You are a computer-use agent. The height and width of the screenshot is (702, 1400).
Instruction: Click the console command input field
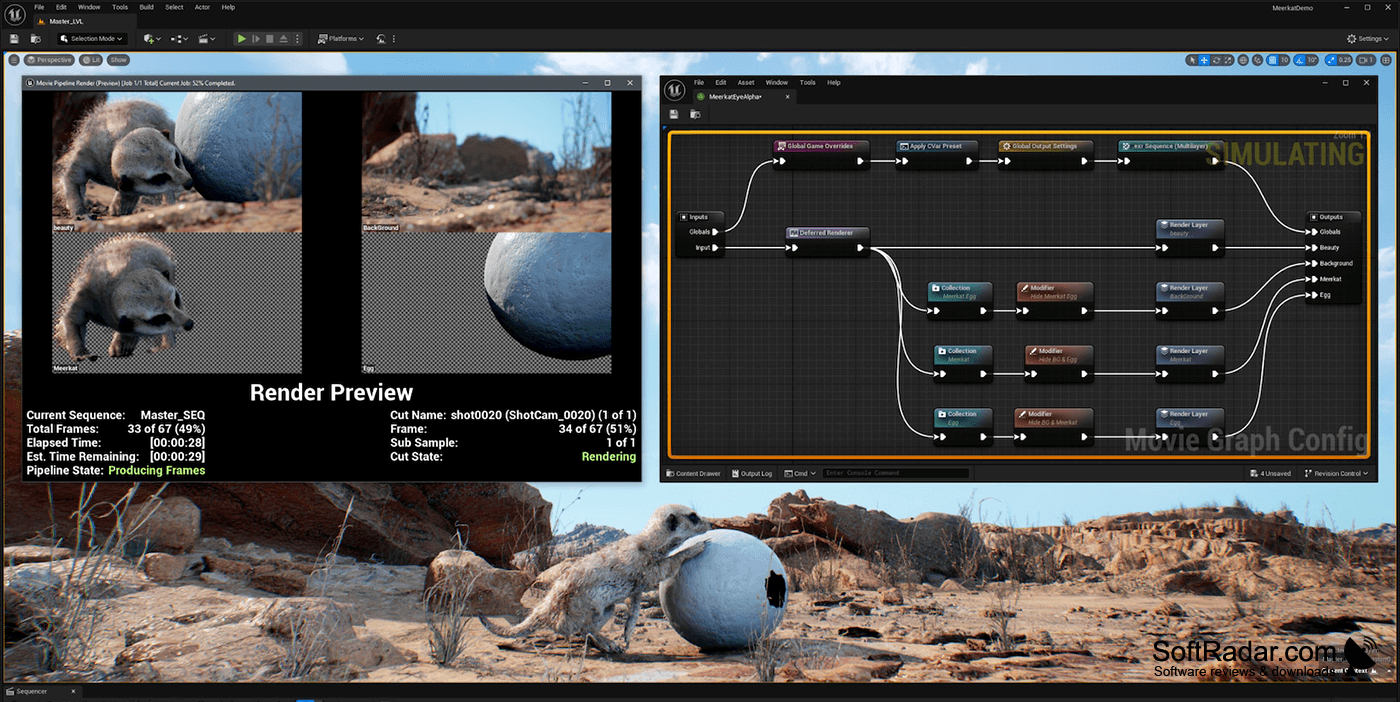pos(895,473)
